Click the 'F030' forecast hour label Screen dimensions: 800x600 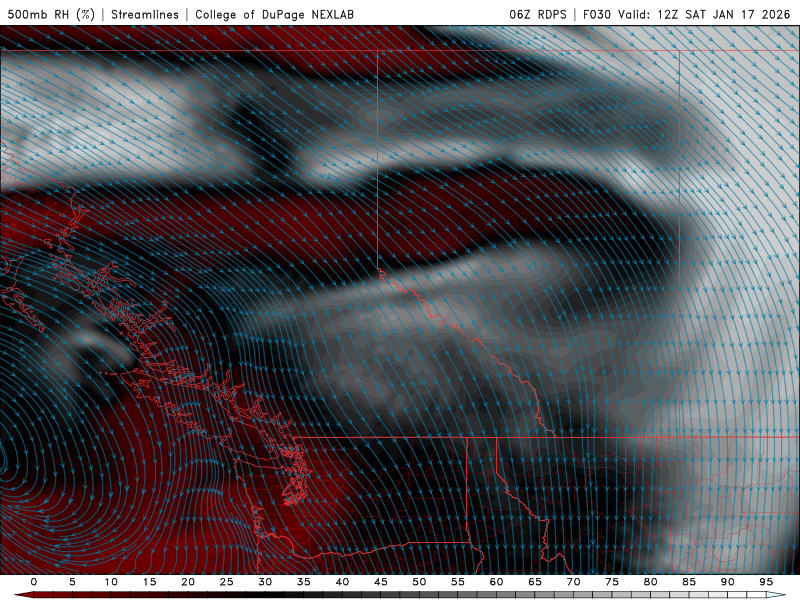coord(597,14)
